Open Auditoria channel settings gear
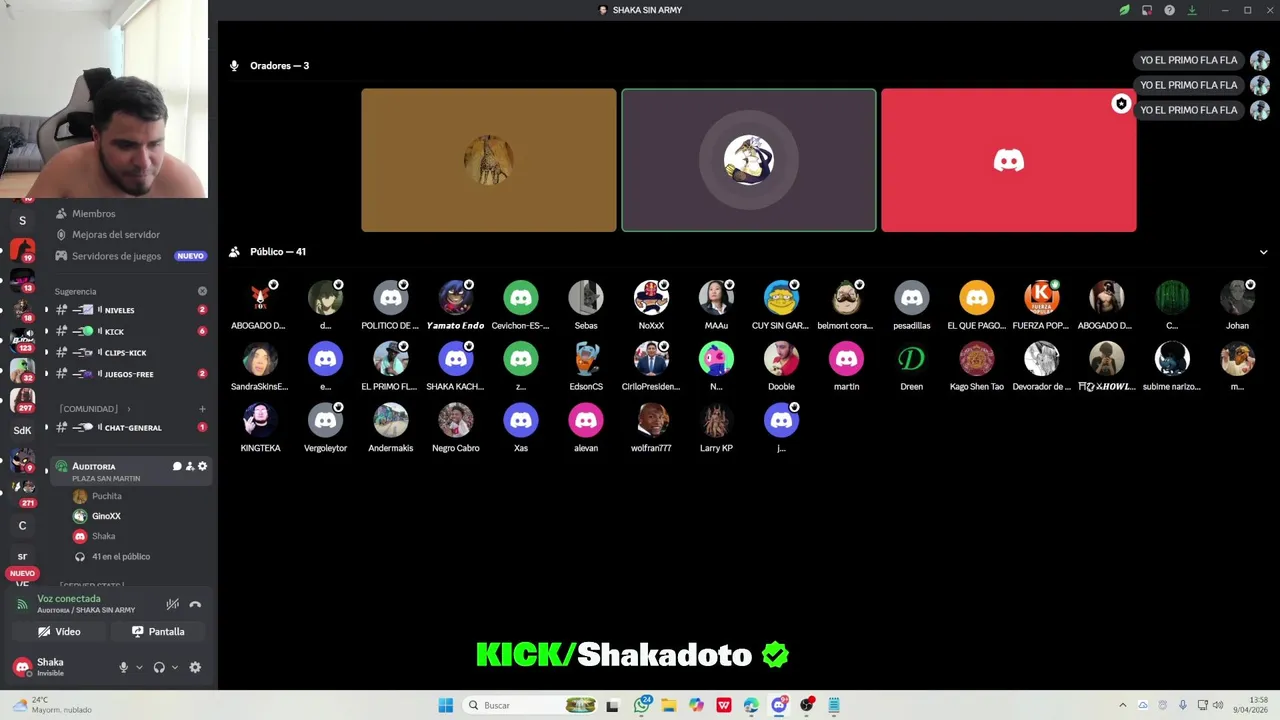This screenshot has height=720, width=1280. tap(203, 466)
